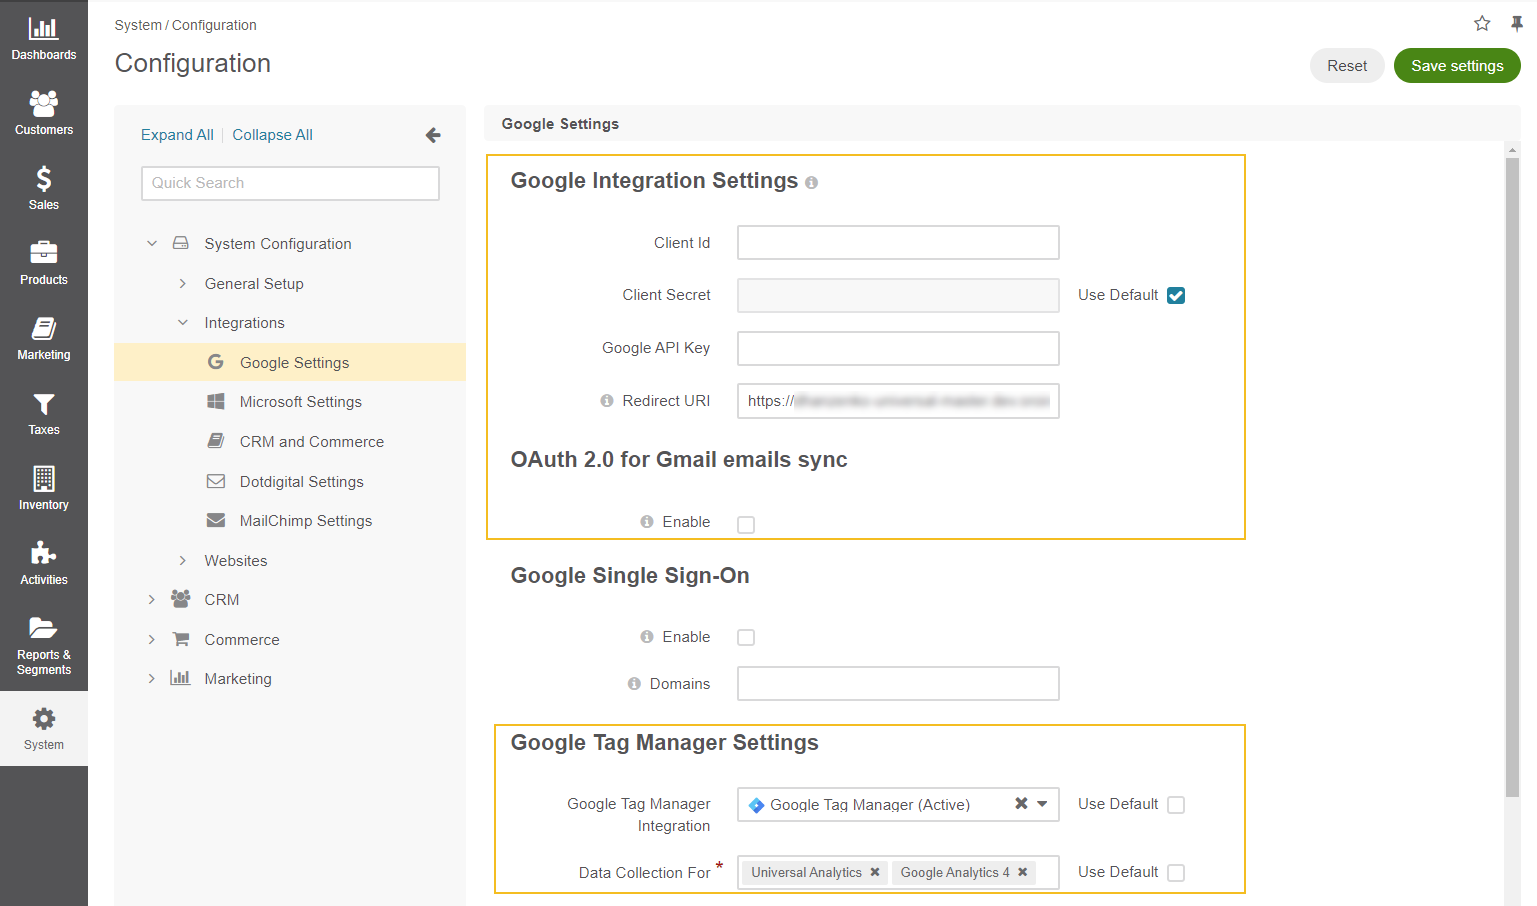
Task: Show info tooltip for Redirect URI
Action: pos(607,401)
